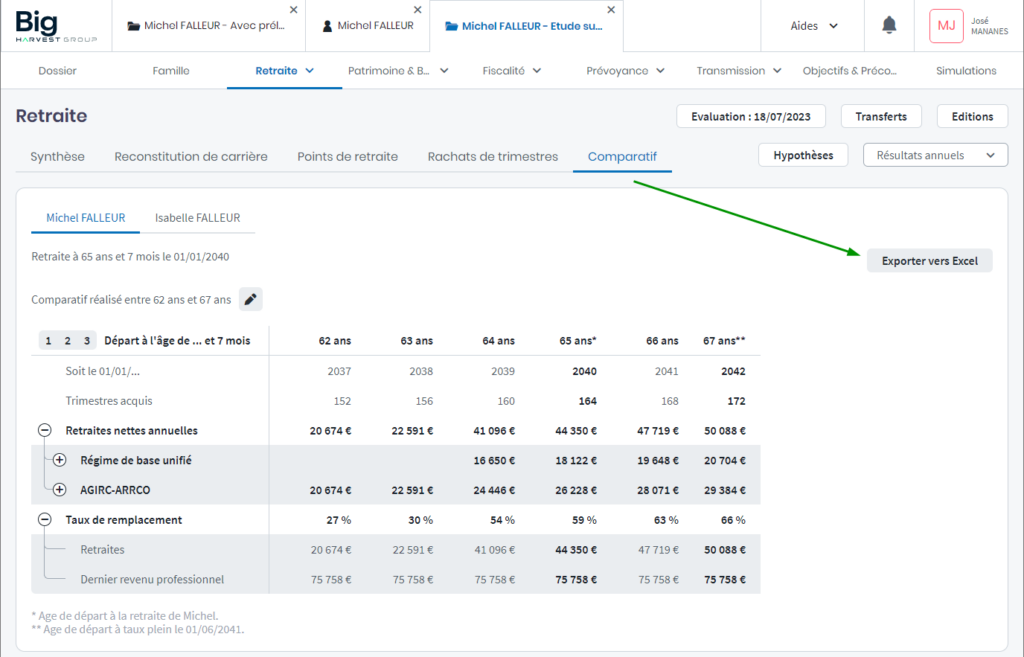Click the pencil edit icon beside Comparatif réalisé

(x=251, y=299)
